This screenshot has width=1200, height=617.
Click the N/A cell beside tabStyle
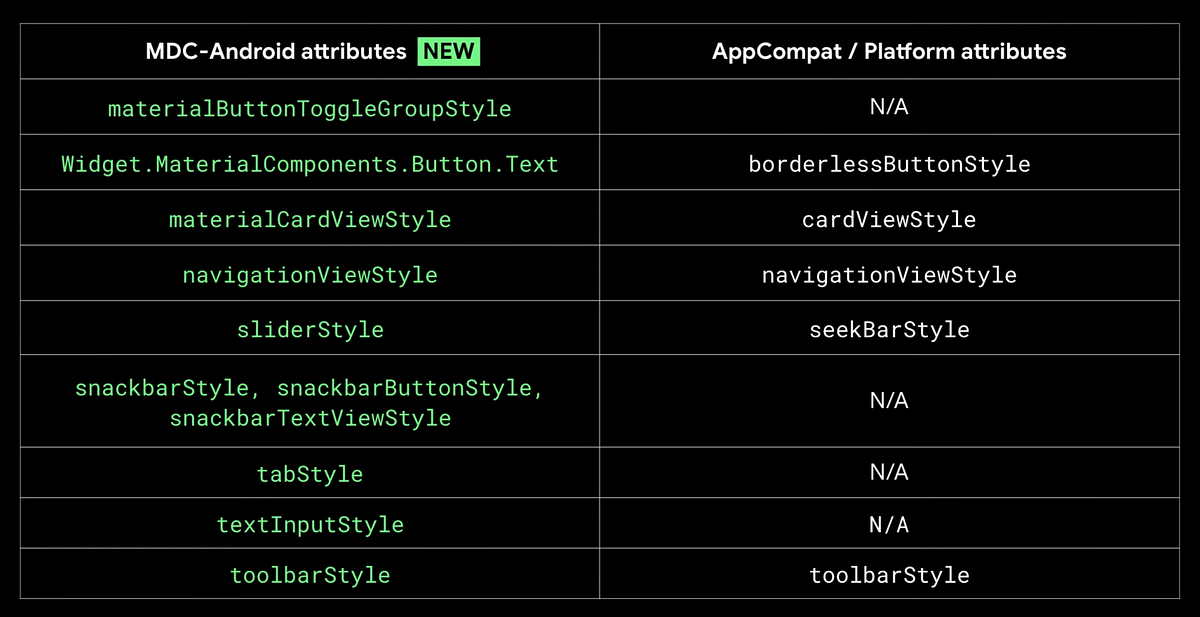pyautogui.click(x=889, y=473)
